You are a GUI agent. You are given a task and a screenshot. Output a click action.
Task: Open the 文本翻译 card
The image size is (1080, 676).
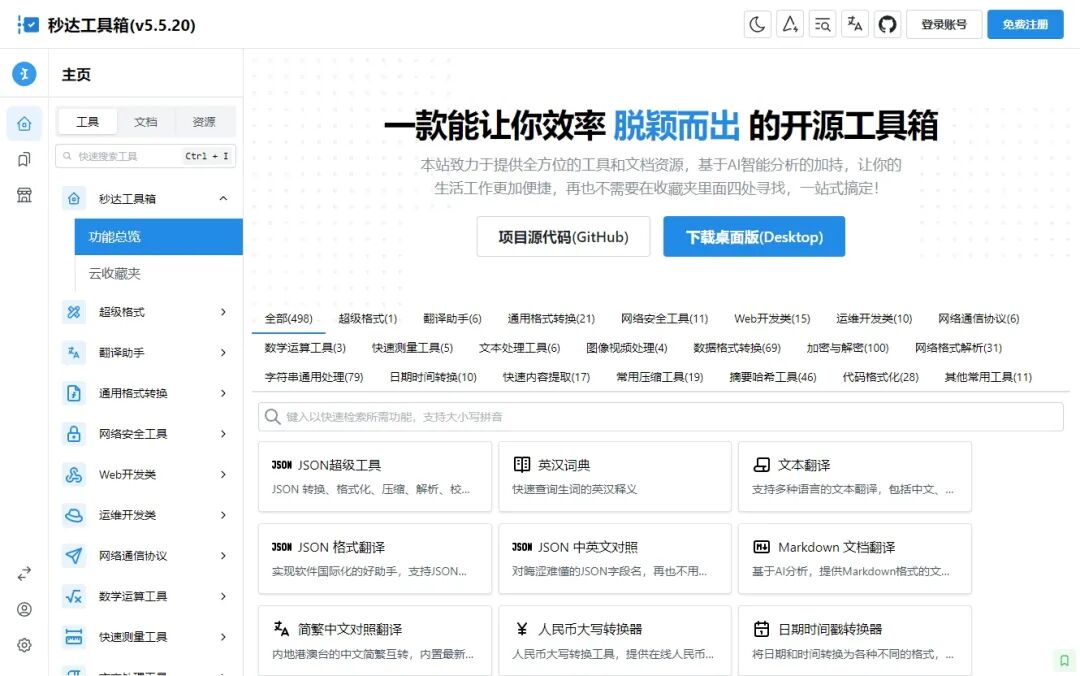click(x=855, y=476)
